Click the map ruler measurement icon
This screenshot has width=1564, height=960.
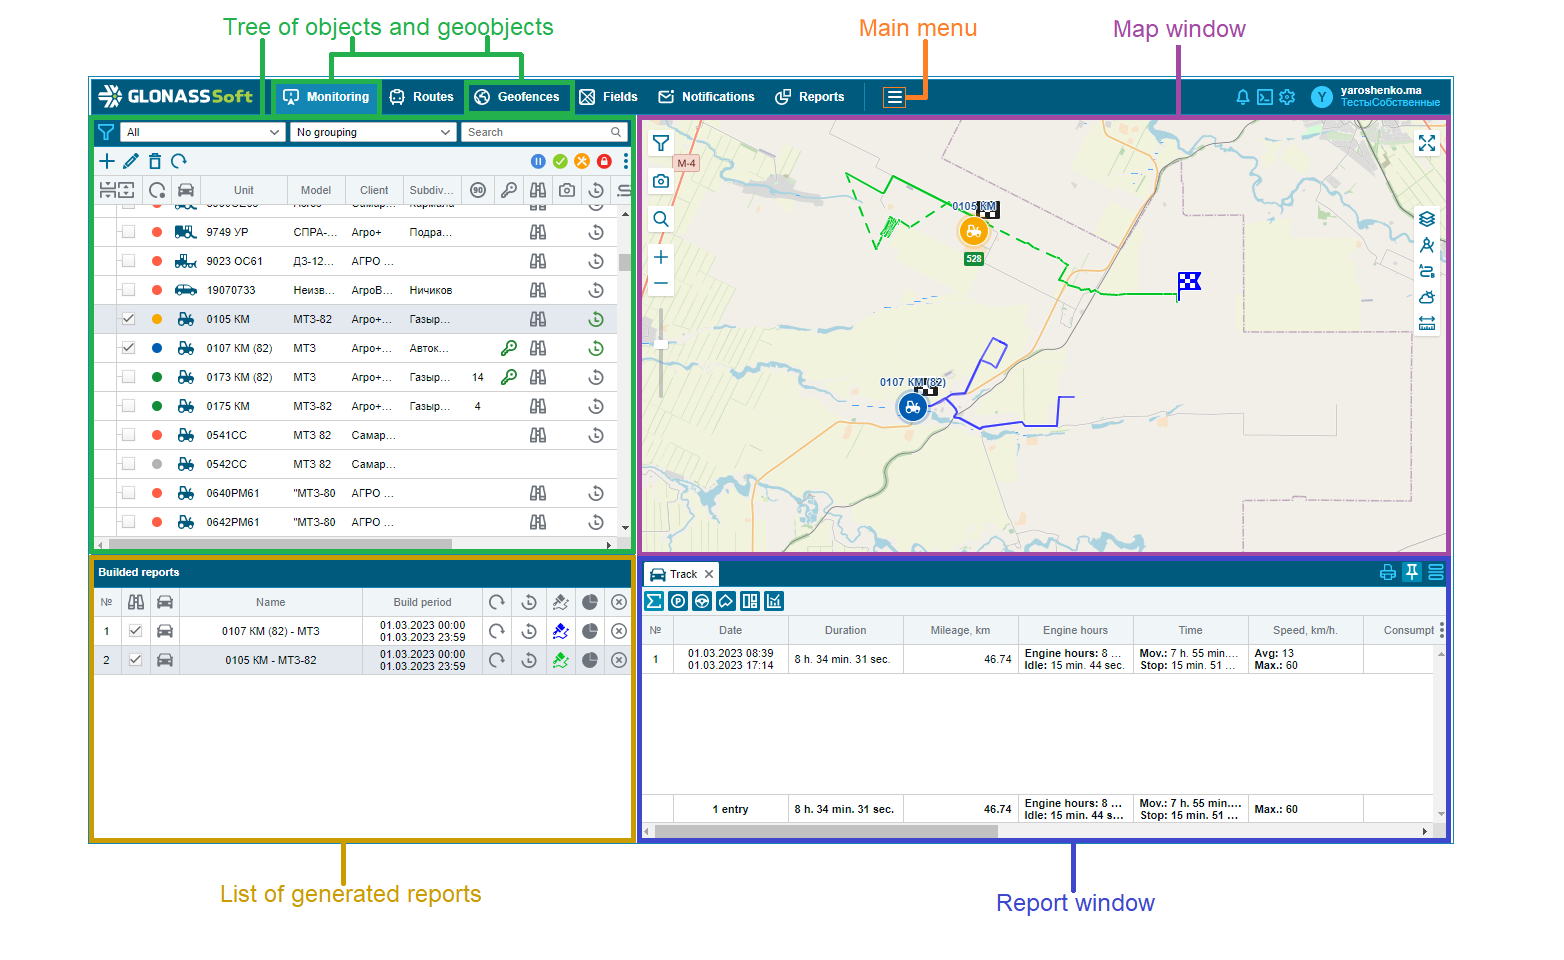(x=1427, y=323)
